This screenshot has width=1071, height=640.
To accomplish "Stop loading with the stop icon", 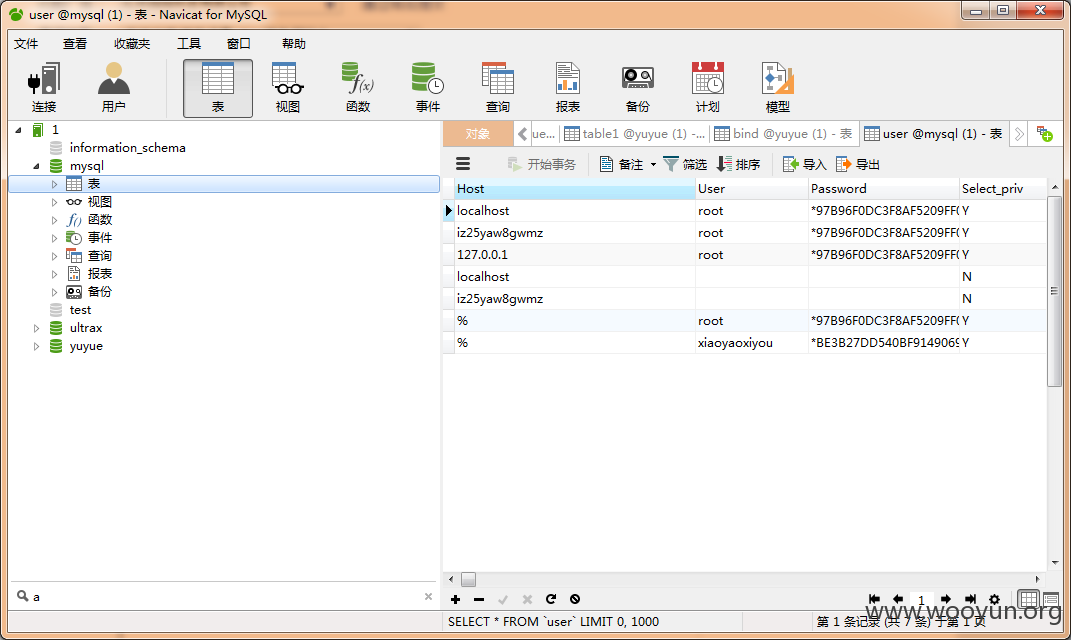I will pos(575,599).
